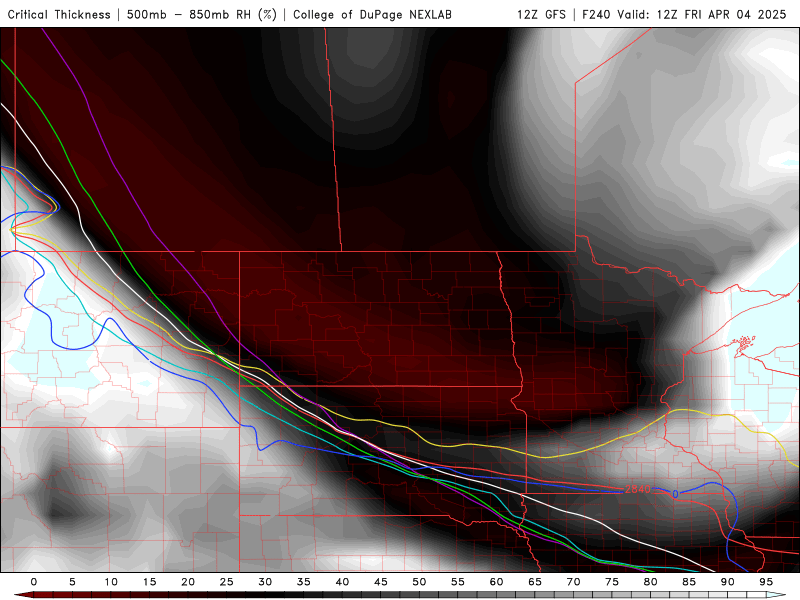Click the '10' value on the color scale
Image resolution: width=800 pixels, height=600 pixels.
click(x=111, y=582)
